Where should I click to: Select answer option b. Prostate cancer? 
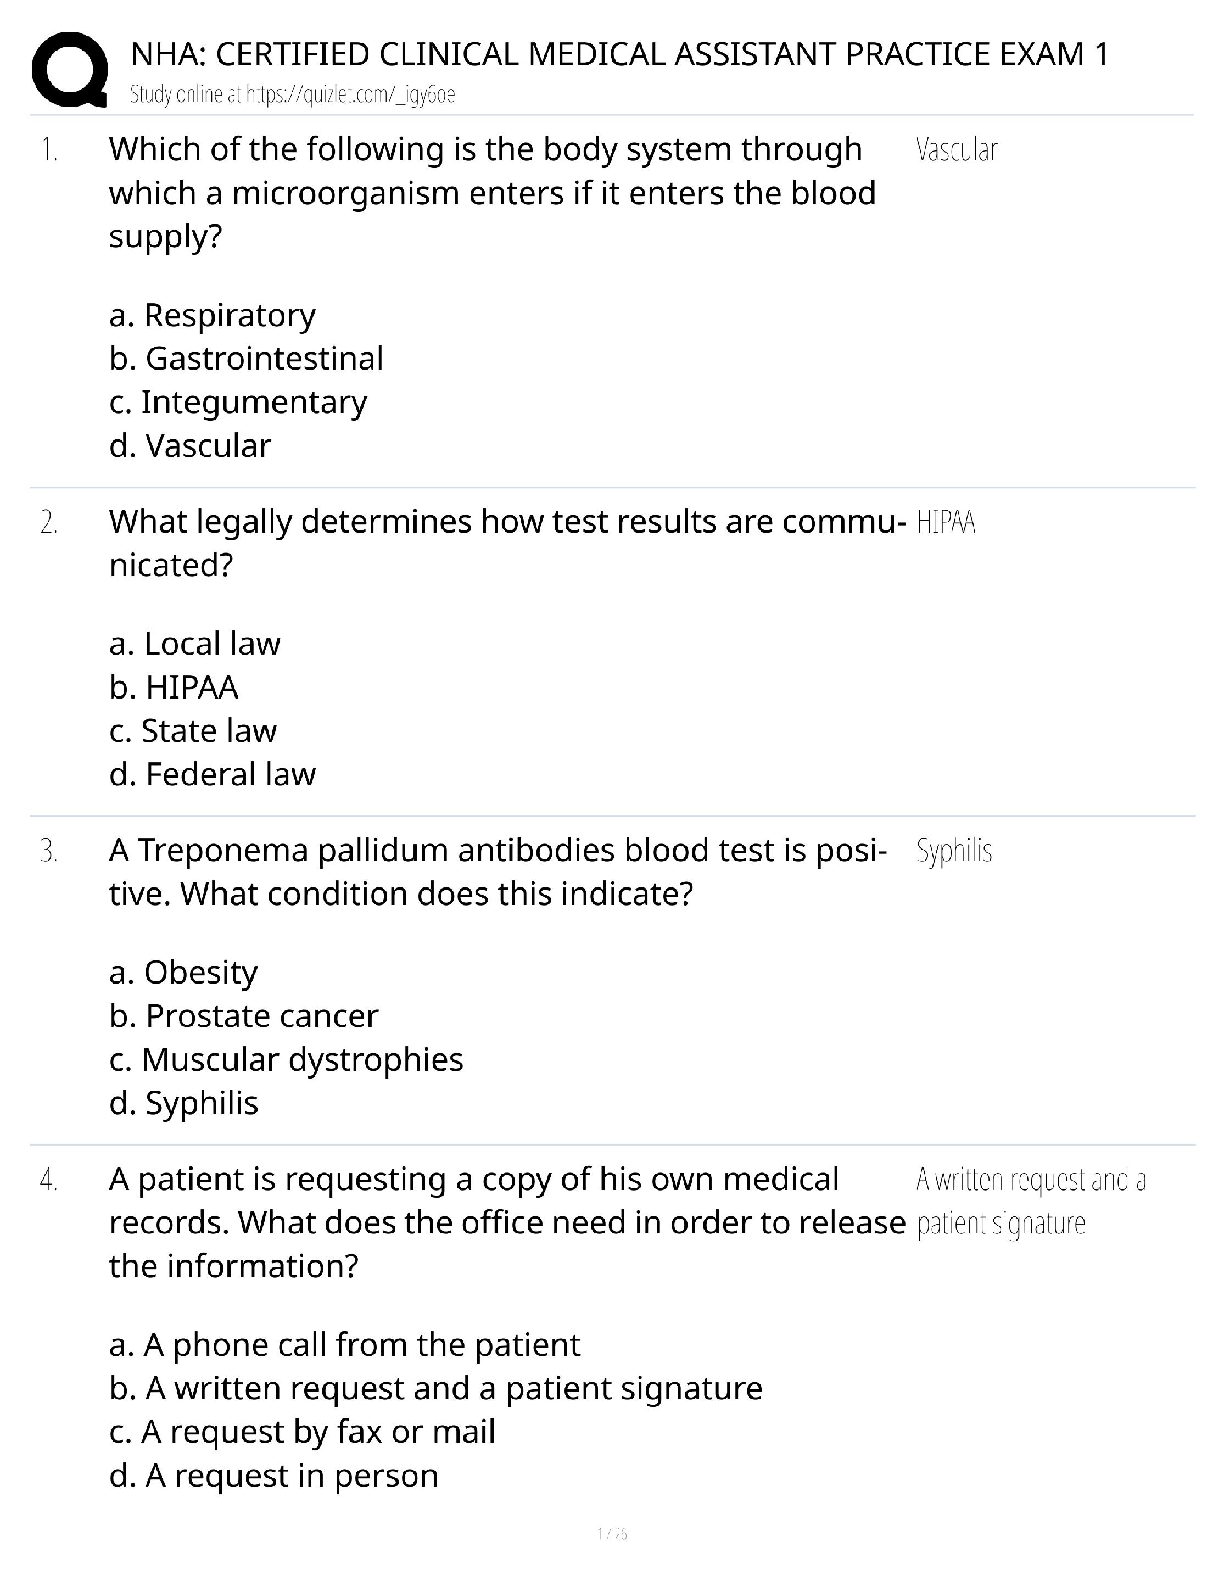coord(244,1016)
